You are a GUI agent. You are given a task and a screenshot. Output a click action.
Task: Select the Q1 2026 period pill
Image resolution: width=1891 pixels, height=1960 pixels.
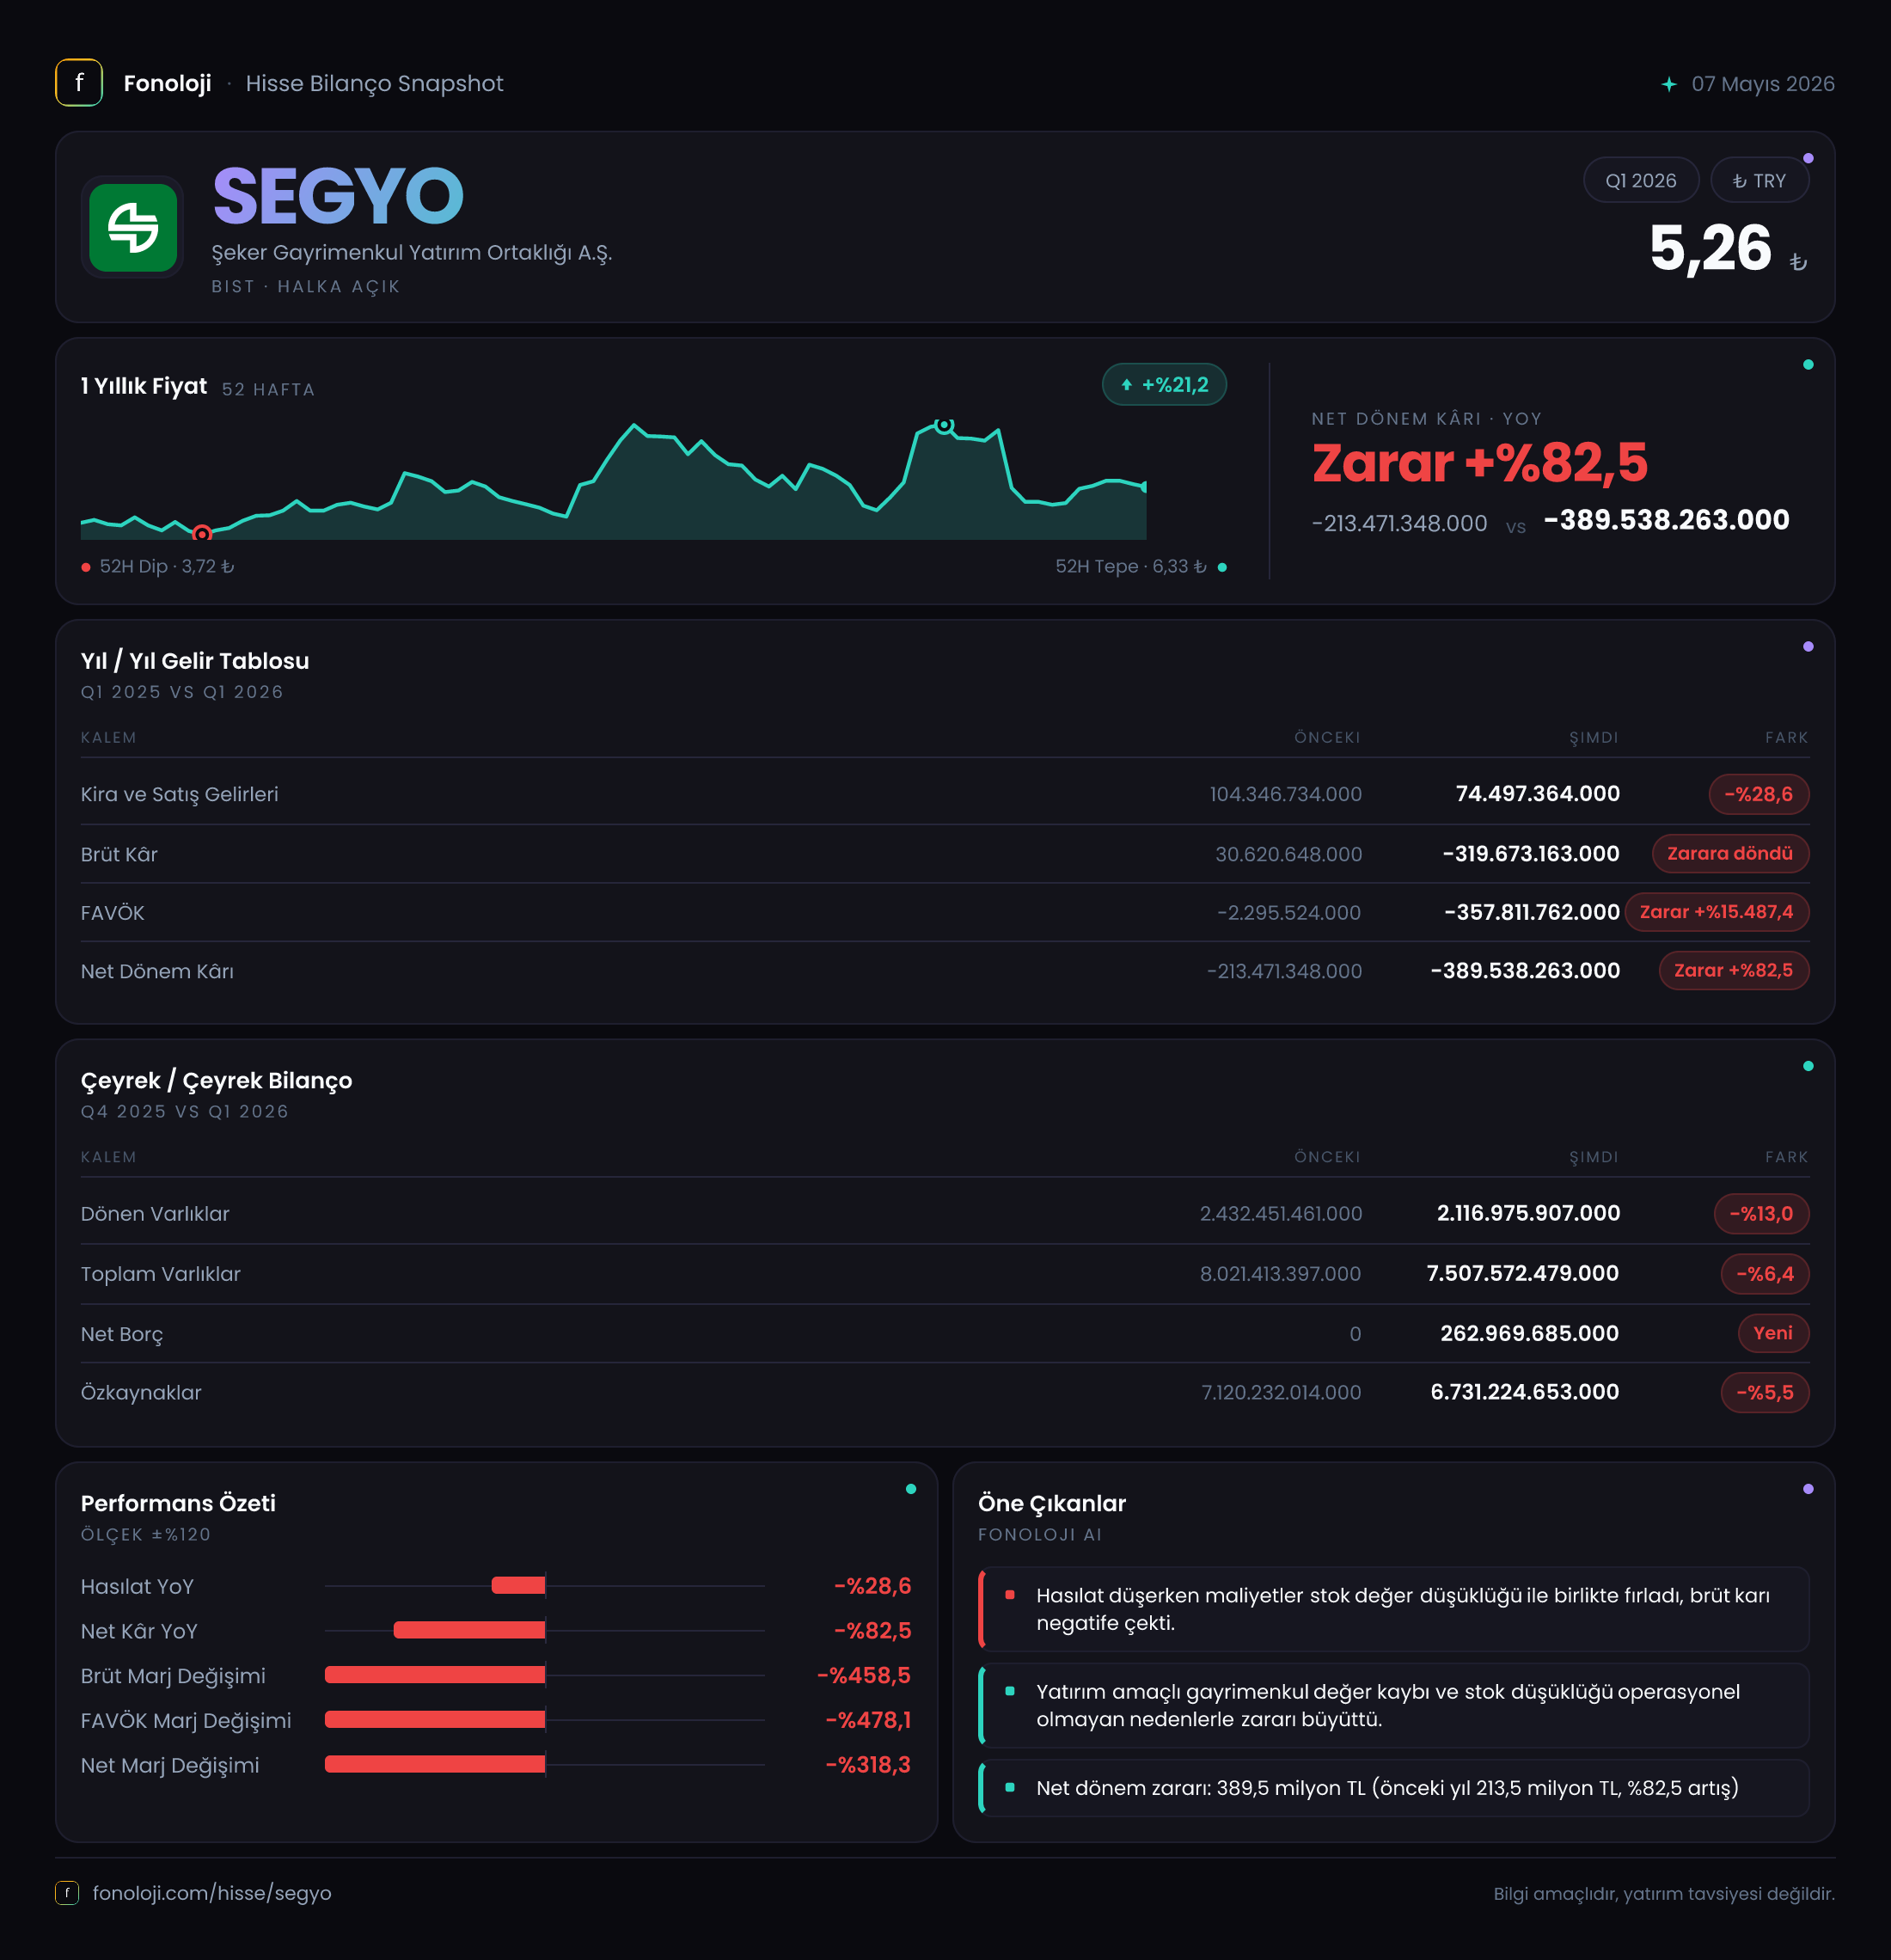click(1640, 181)
